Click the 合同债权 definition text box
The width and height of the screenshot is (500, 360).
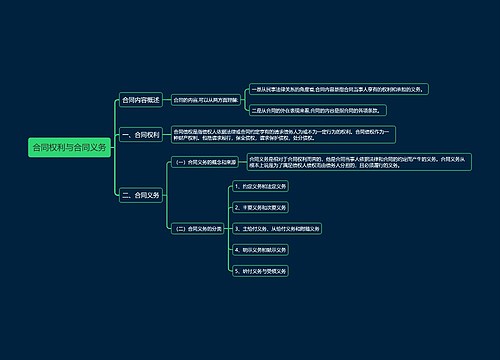(283, 135)
